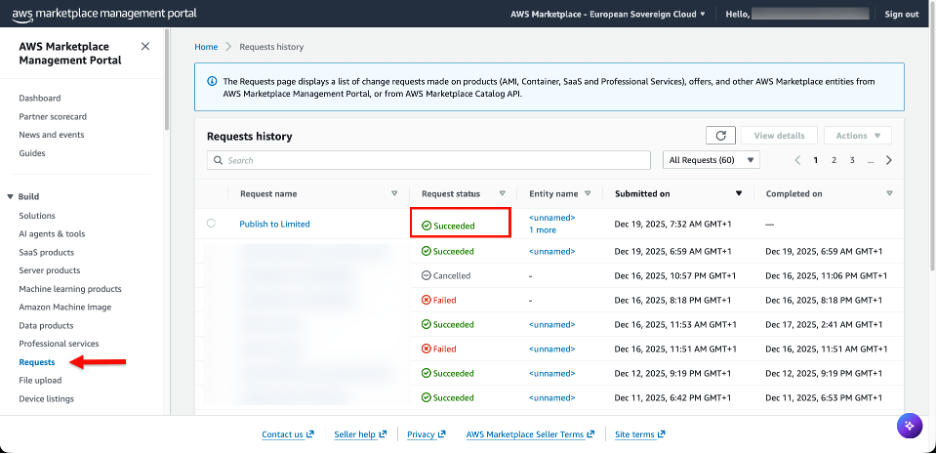
Task: Click the Dec 17, 2025, 2:41 AM completed date
Action: tap(824, 325)
